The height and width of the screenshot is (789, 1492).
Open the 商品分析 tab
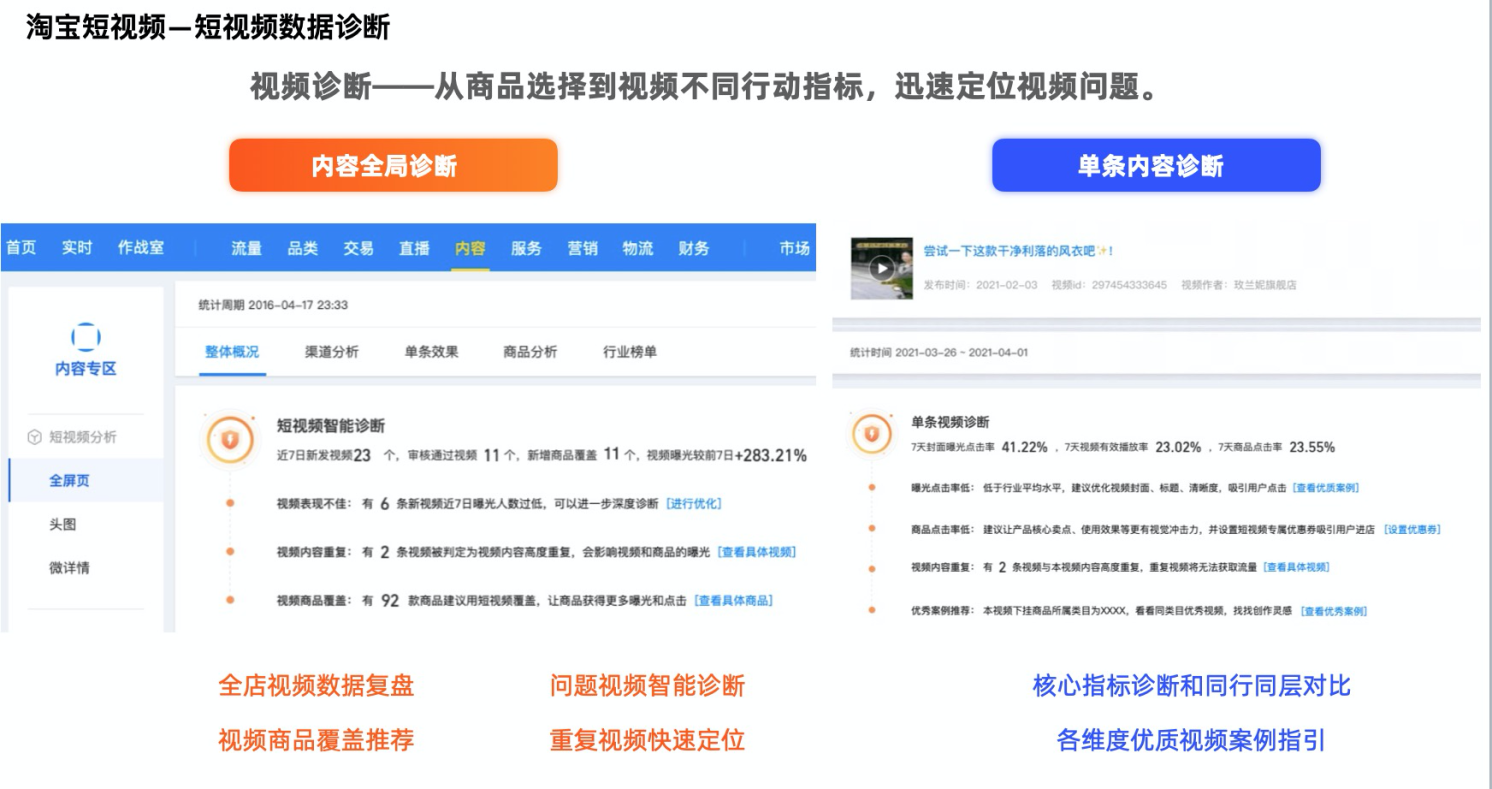coord(530,352)
